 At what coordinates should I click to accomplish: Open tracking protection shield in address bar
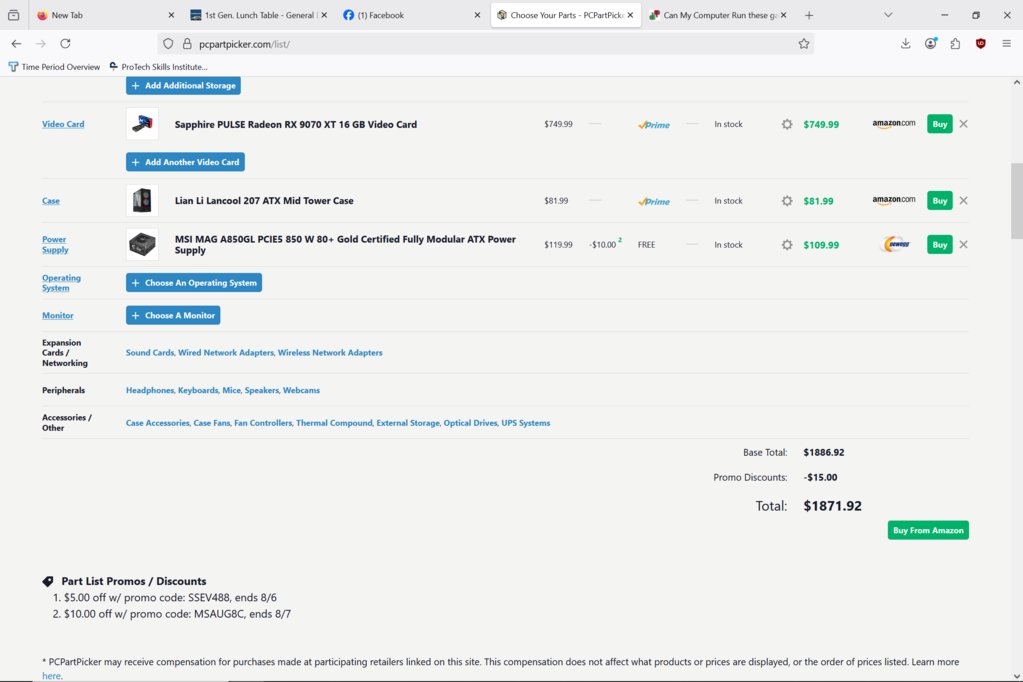coord(168,44)
